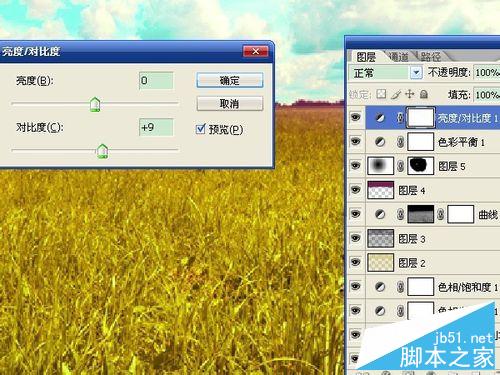Enable lock all padlock icon
Viewport: 500px width, 375px height.
424,94
